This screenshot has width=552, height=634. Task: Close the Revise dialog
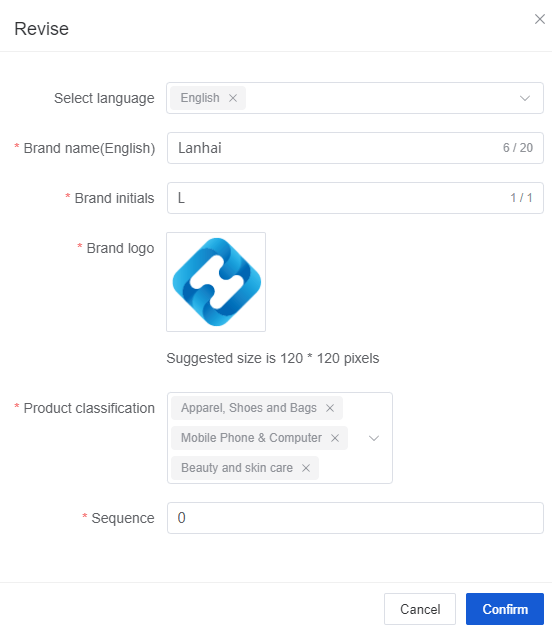(x=540, y=19)
